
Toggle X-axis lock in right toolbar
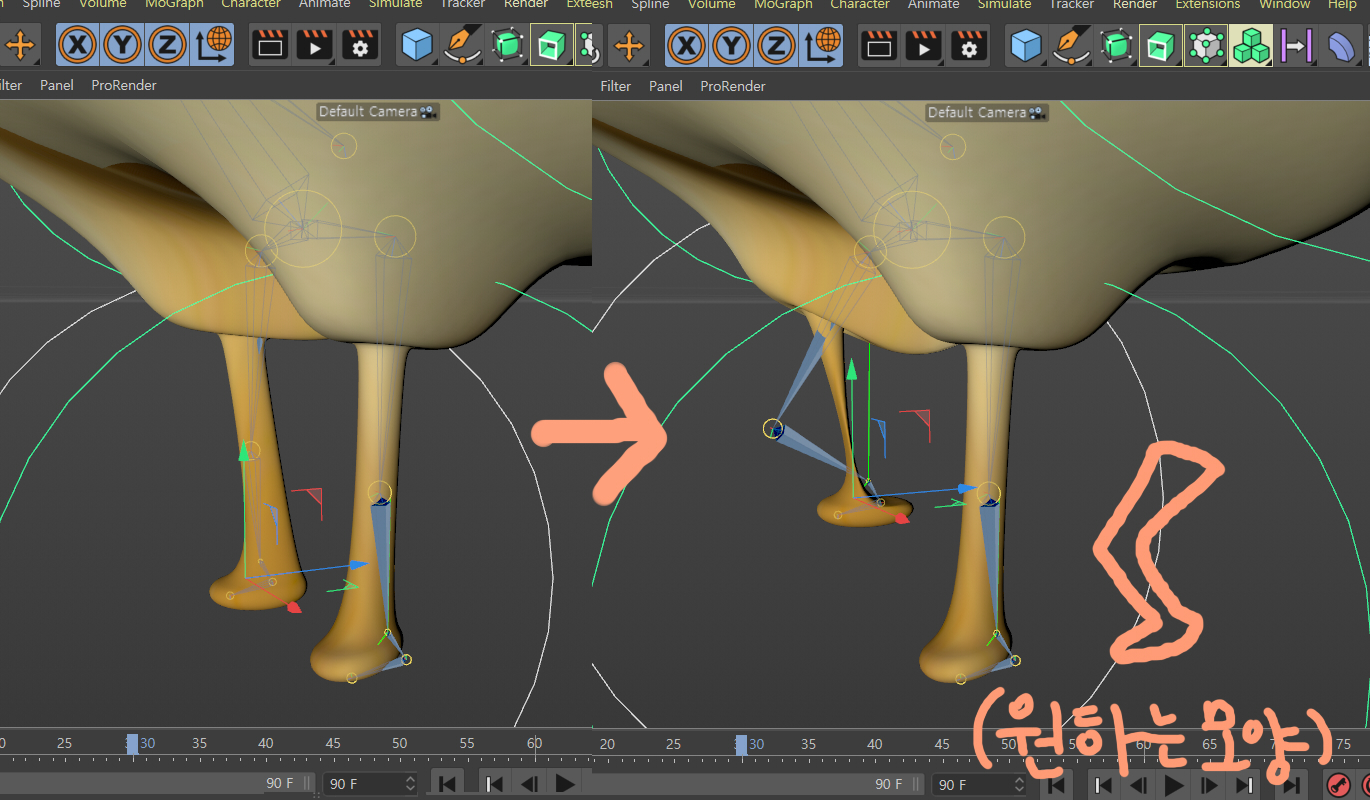687,46
